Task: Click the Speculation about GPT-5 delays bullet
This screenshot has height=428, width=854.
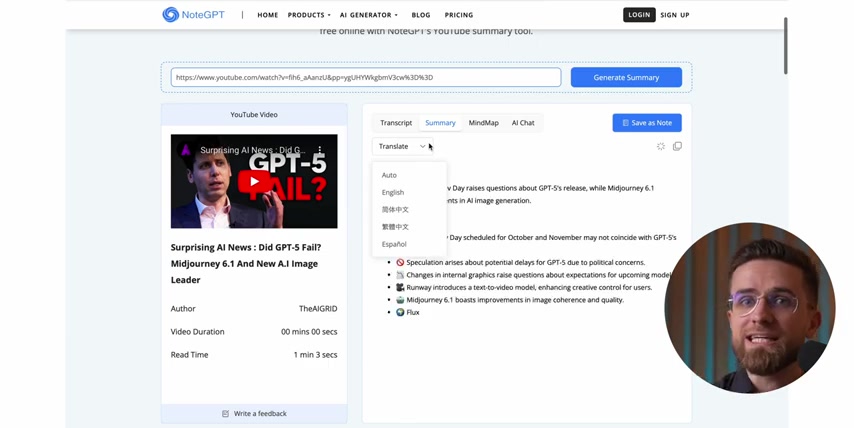Action: click(x=520, y=262)
